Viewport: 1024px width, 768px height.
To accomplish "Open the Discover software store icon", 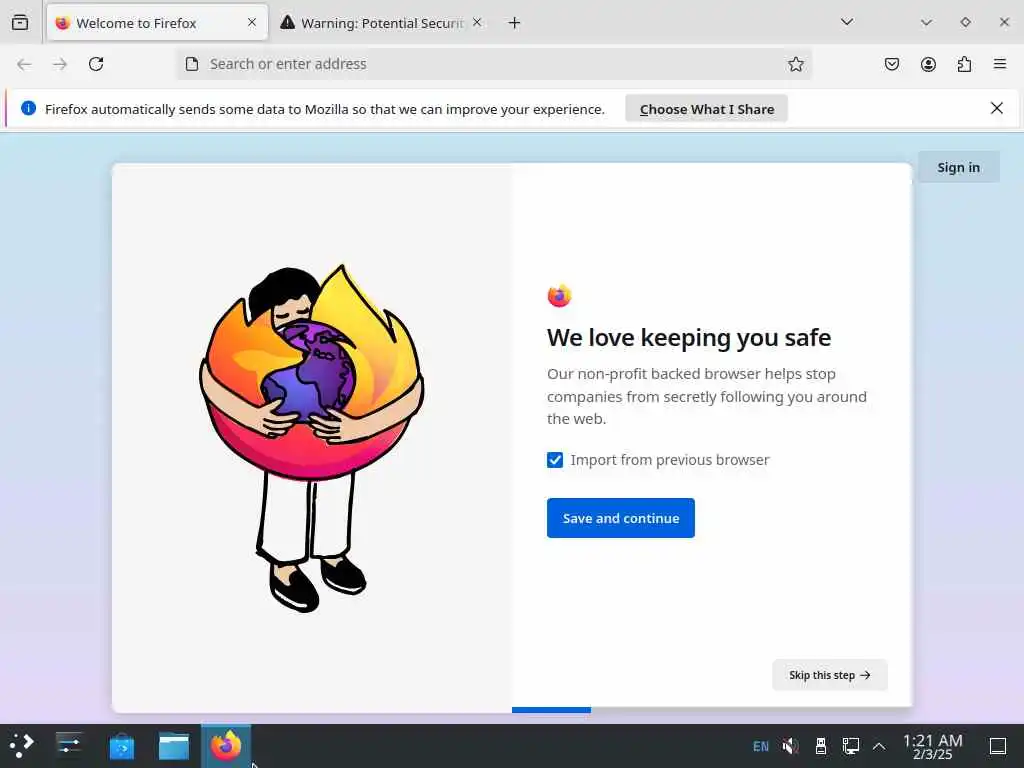I will (121, 746).
